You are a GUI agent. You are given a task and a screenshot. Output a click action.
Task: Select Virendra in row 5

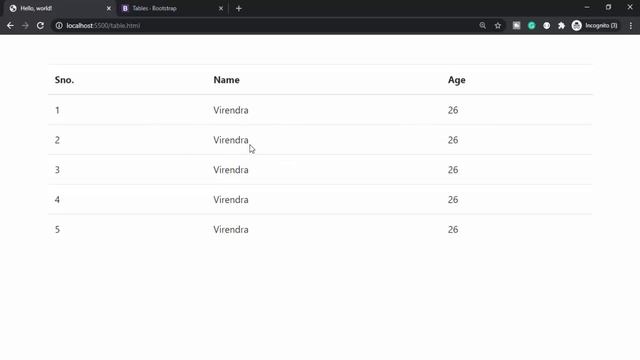click(231, 229)
